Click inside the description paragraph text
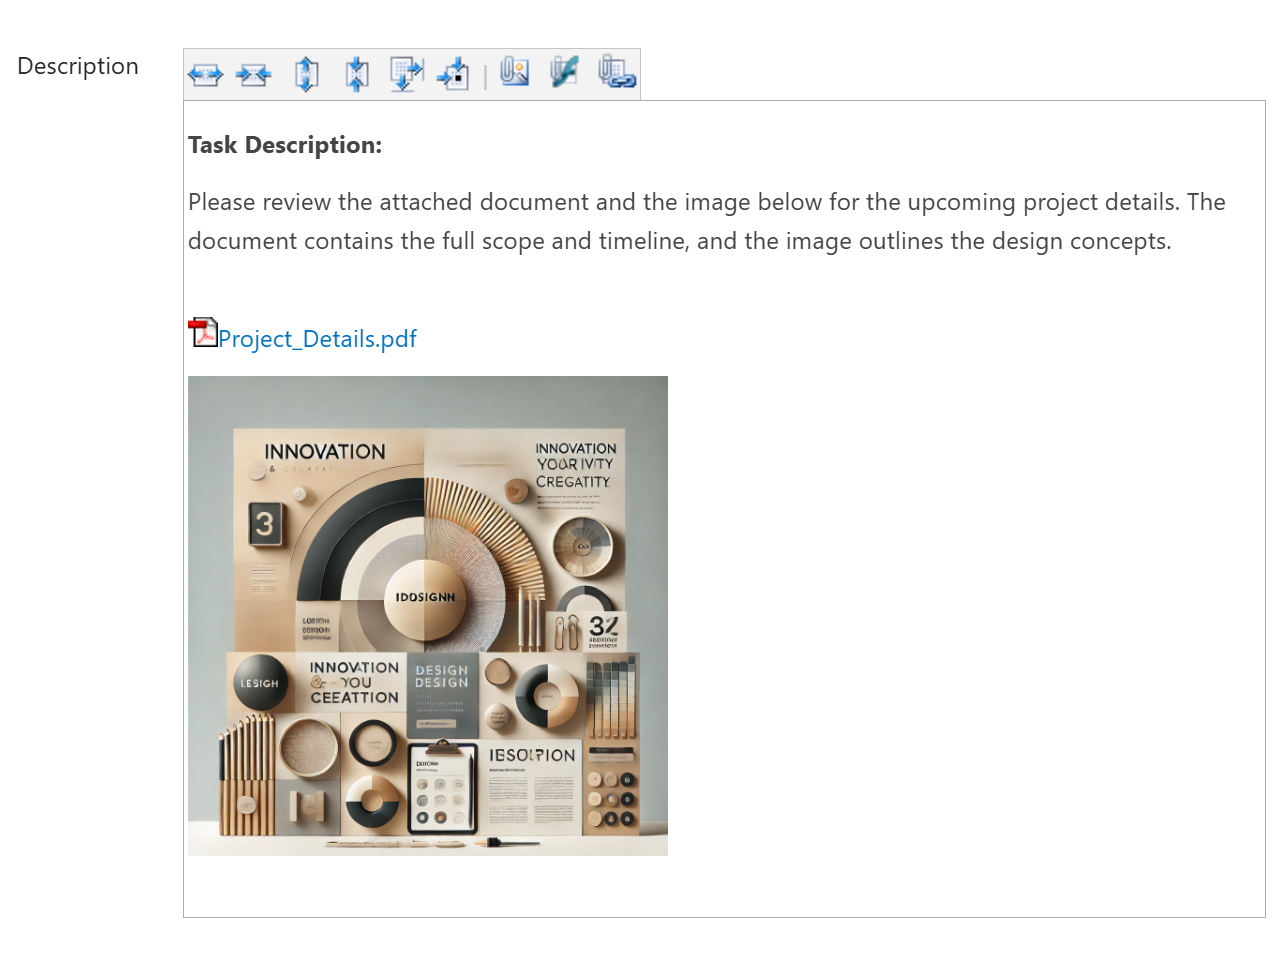Image resolution: width=1280 pixels, height=960 pixels. tap(706, 221)
